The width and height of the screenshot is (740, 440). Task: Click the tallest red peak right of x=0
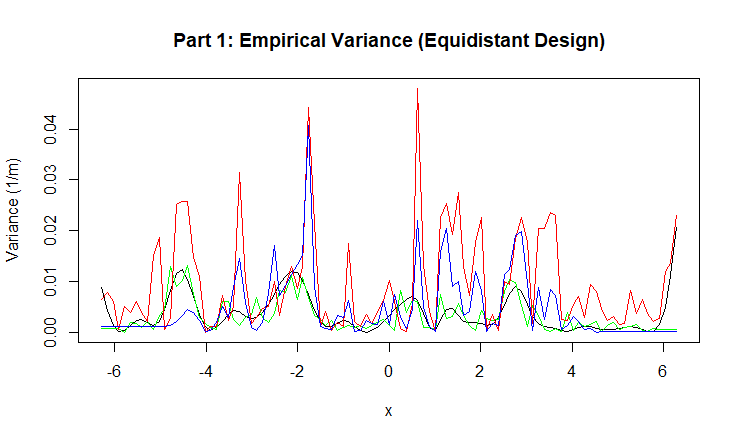pyautogui.click(x=417, y=90)
